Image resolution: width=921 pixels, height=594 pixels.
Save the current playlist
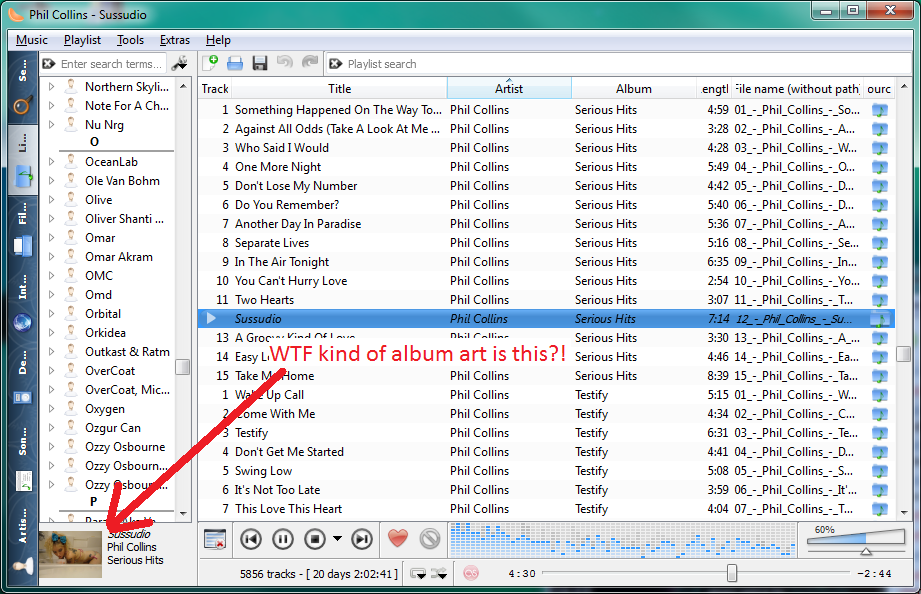[x=260, y=63]
